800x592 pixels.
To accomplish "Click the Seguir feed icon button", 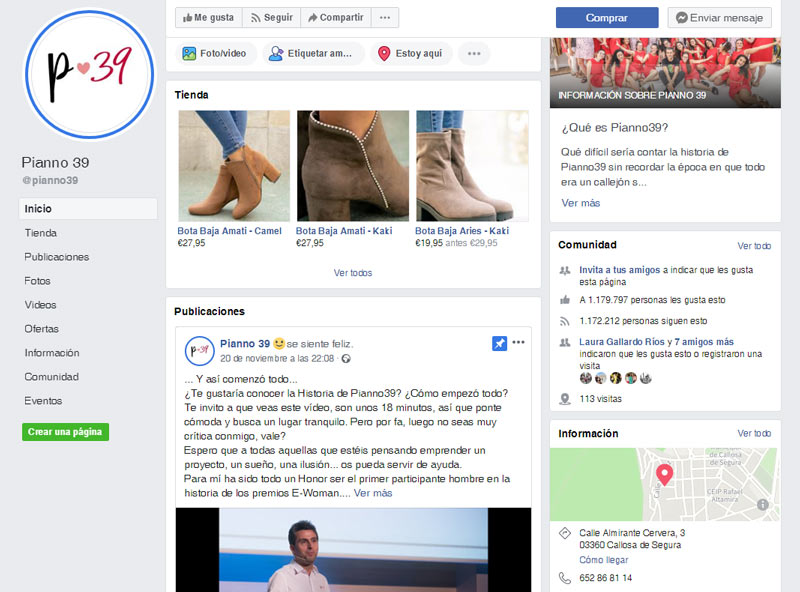I will click(x=271, y=18).
